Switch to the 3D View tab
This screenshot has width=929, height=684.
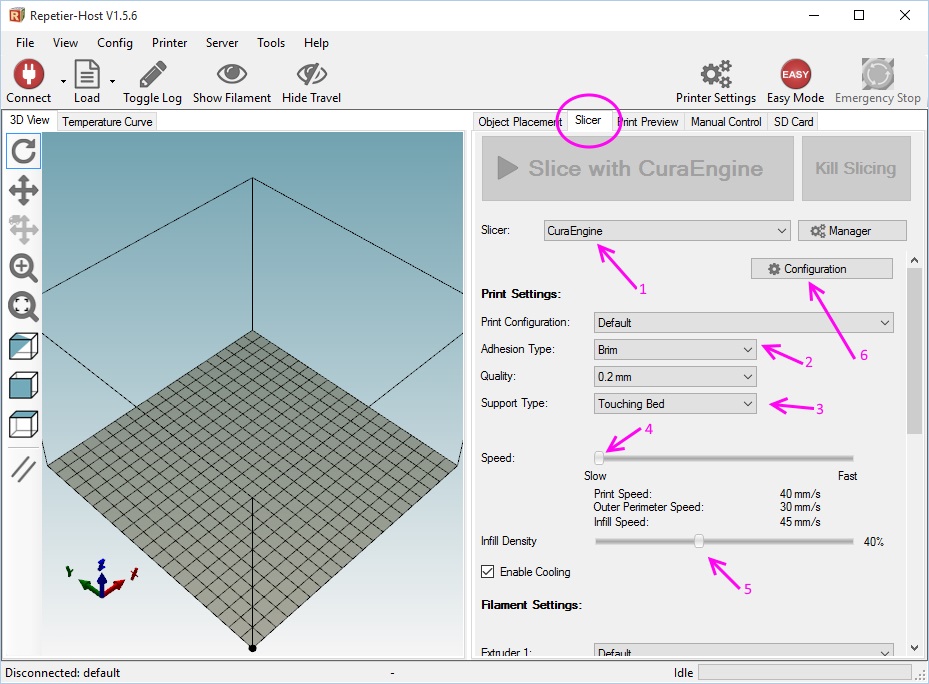point(30,120)
